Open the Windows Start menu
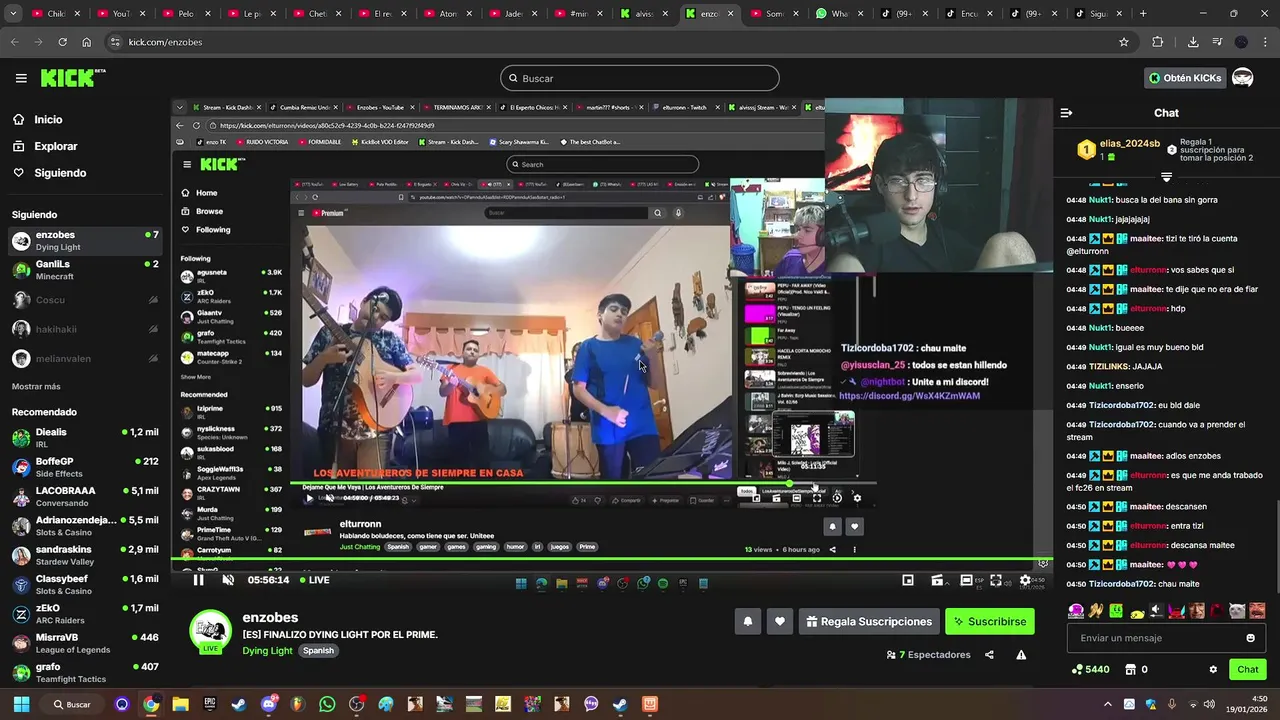 tap(21, 704)
